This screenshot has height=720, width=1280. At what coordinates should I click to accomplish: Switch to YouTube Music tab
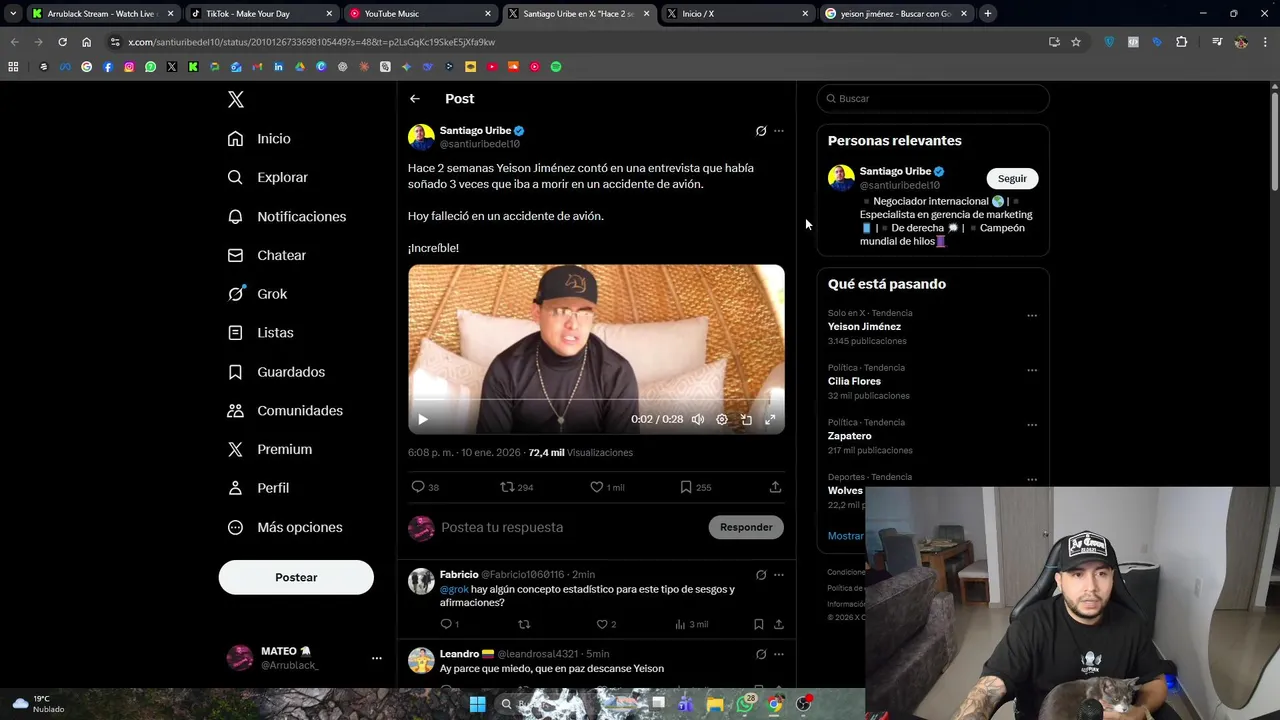tap(420, 14)
